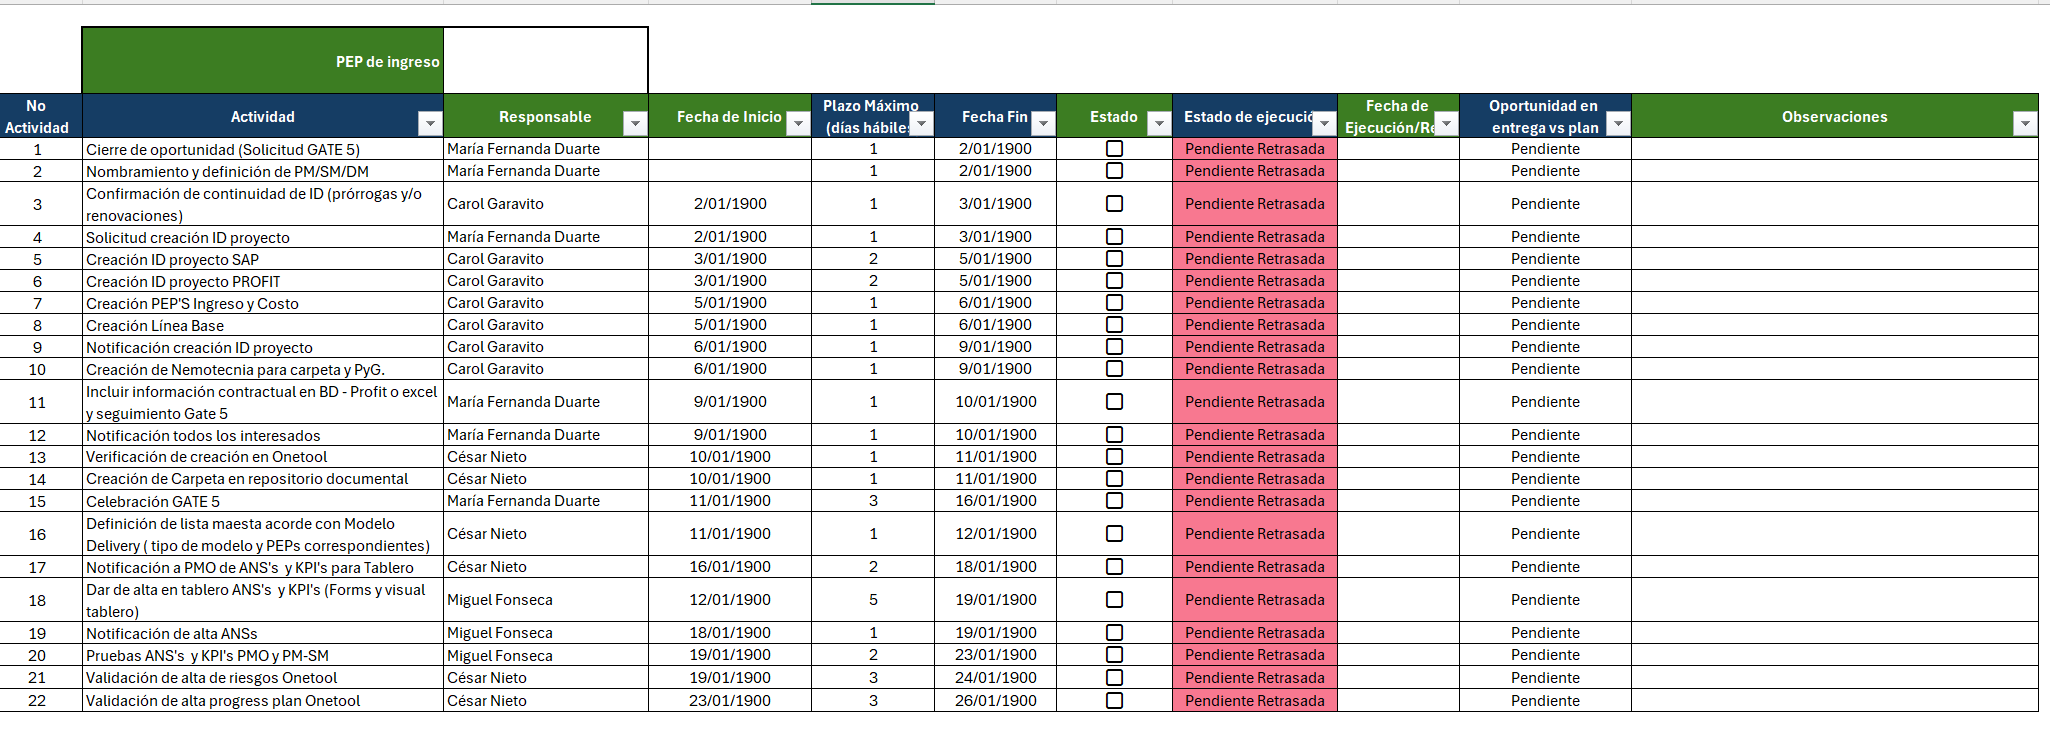Tick Estado checkbox for Confirmación de continuidad row
This screenshot has width=2050, height=731.
1114,204
